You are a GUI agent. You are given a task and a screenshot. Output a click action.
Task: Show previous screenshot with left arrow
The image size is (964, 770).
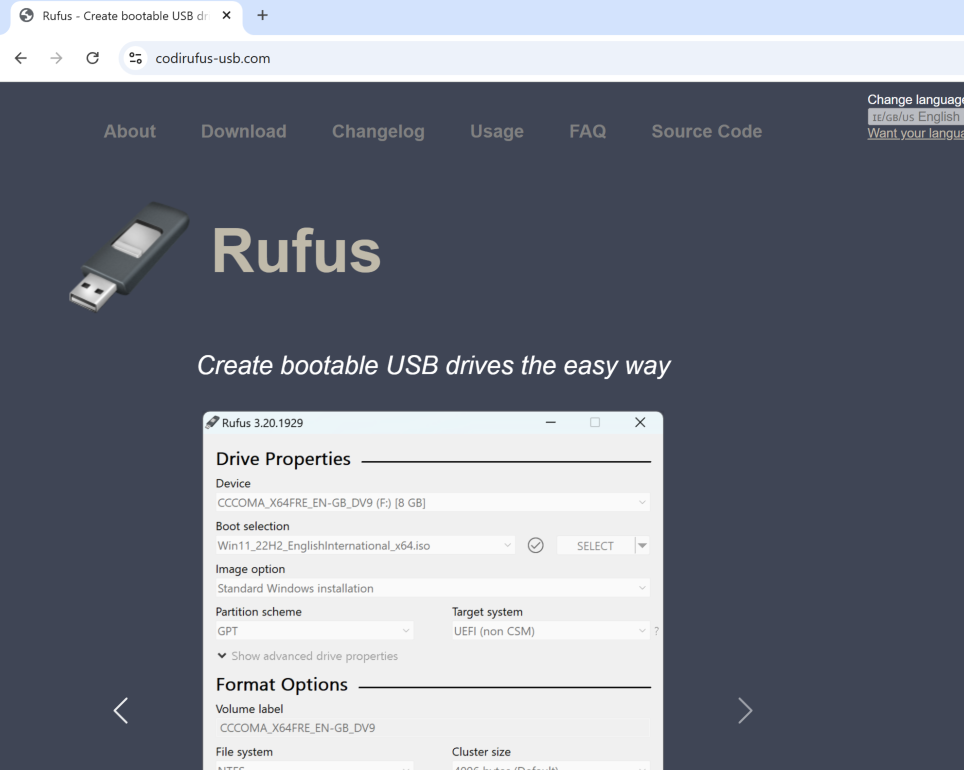pyautogui.click(x=121, y=711)
